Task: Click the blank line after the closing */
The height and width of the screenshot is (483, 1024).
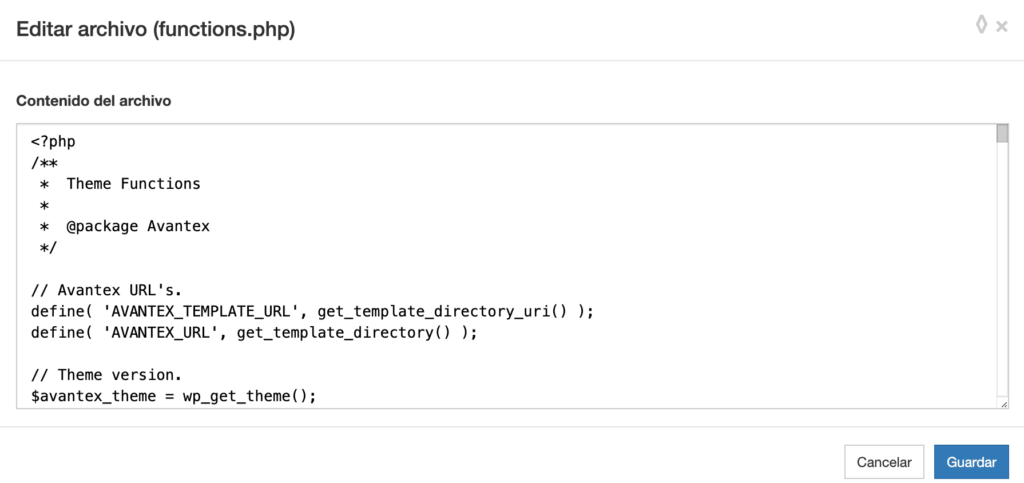Action: 200,268
